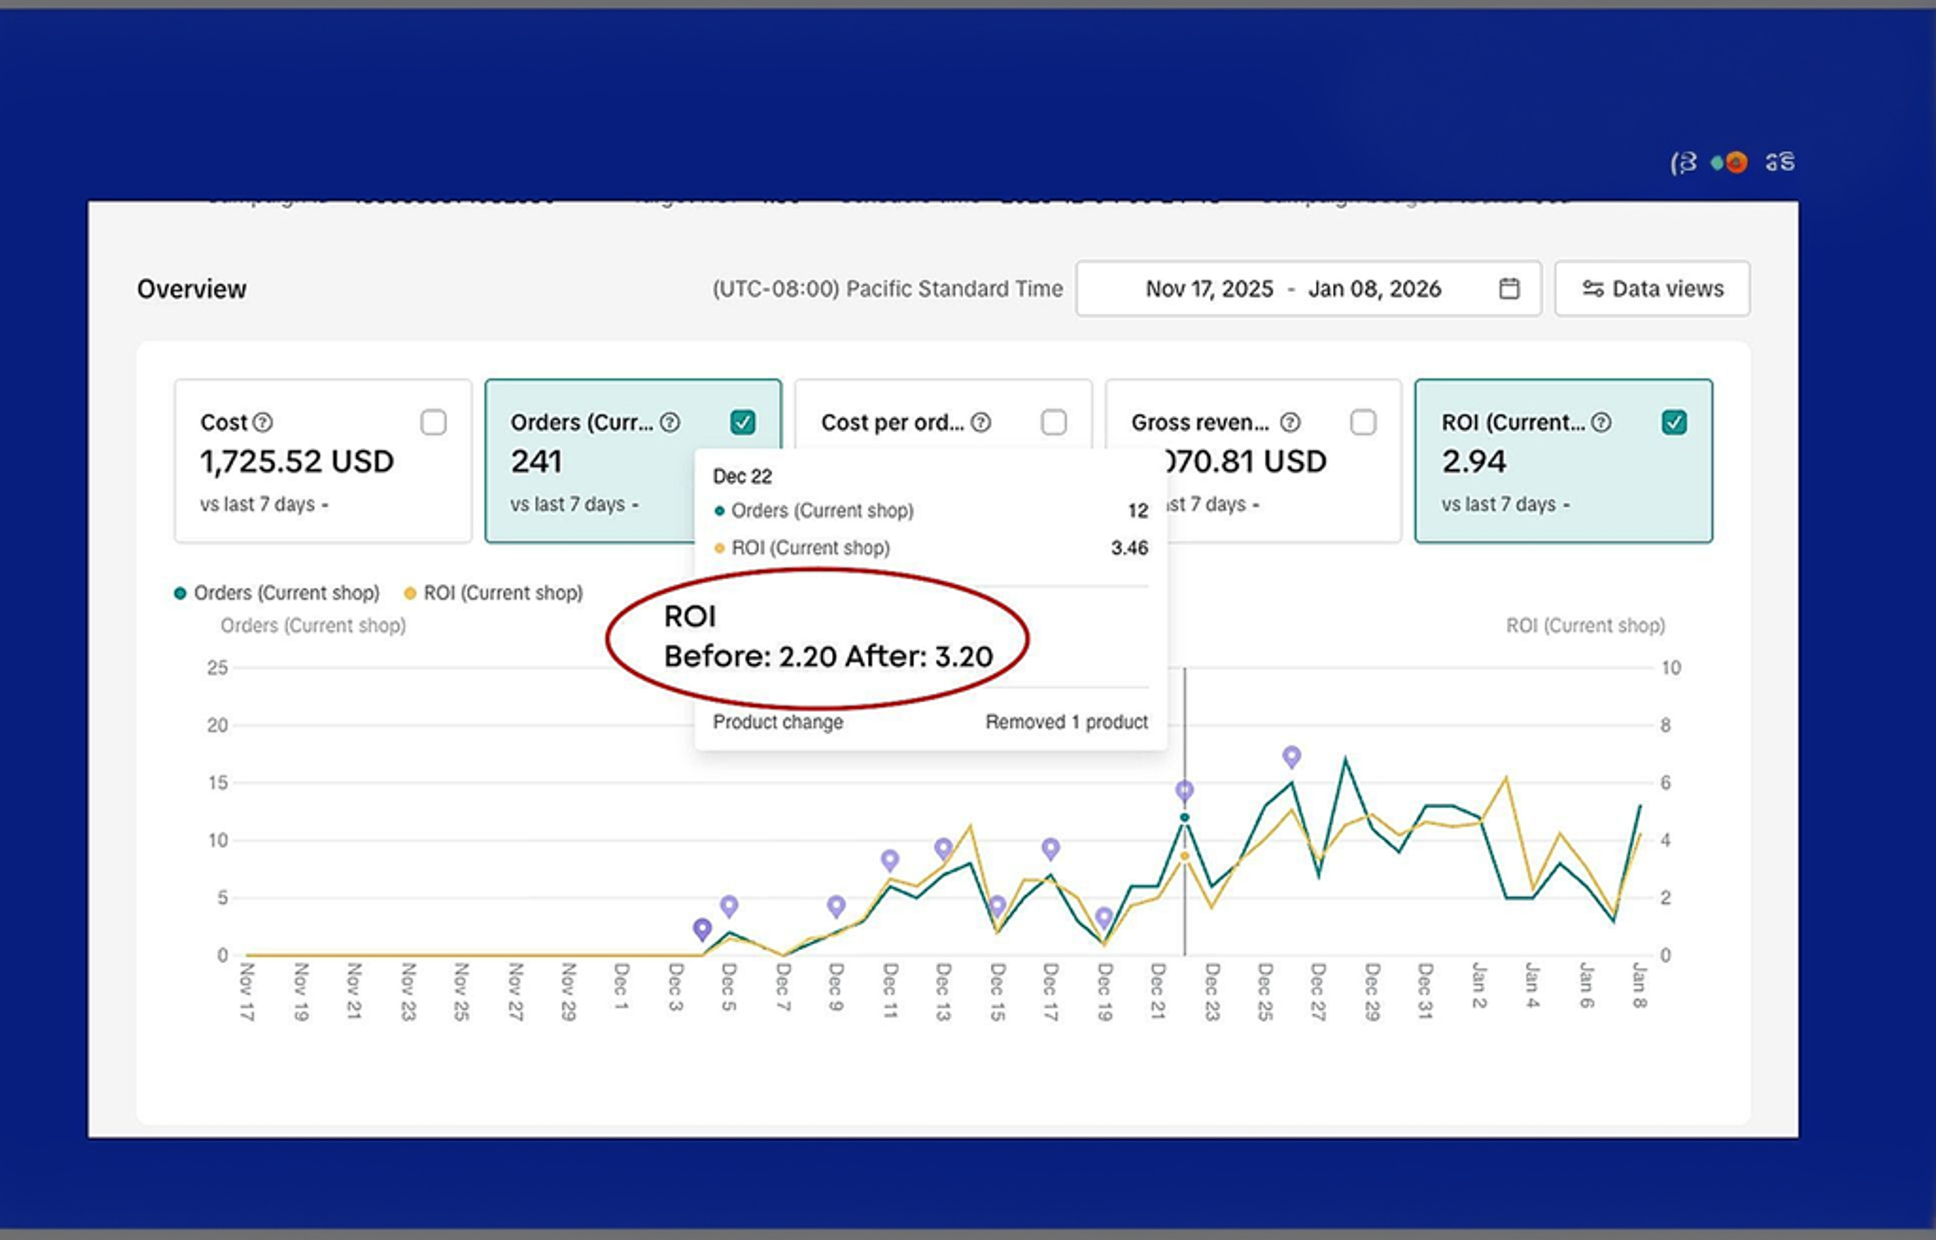Select the dark purple pin near Dec 4
This screenshot has width=1936, height=1240.
pyautogui.click(x=702, y=930)
